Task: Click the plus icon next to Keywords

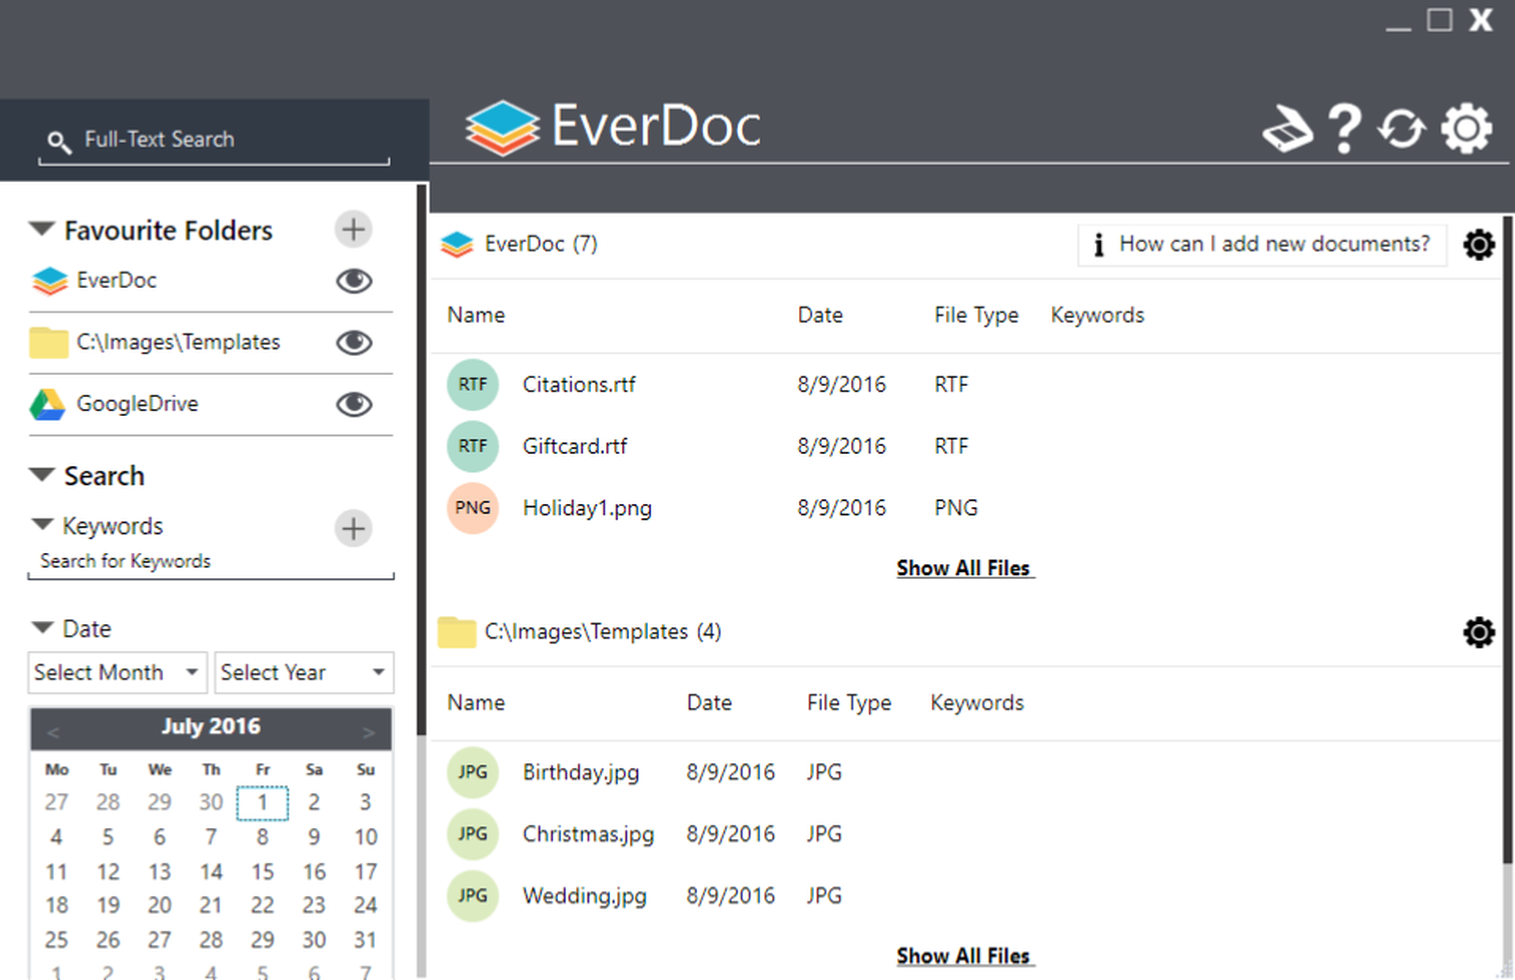Action: coord(353,528)
